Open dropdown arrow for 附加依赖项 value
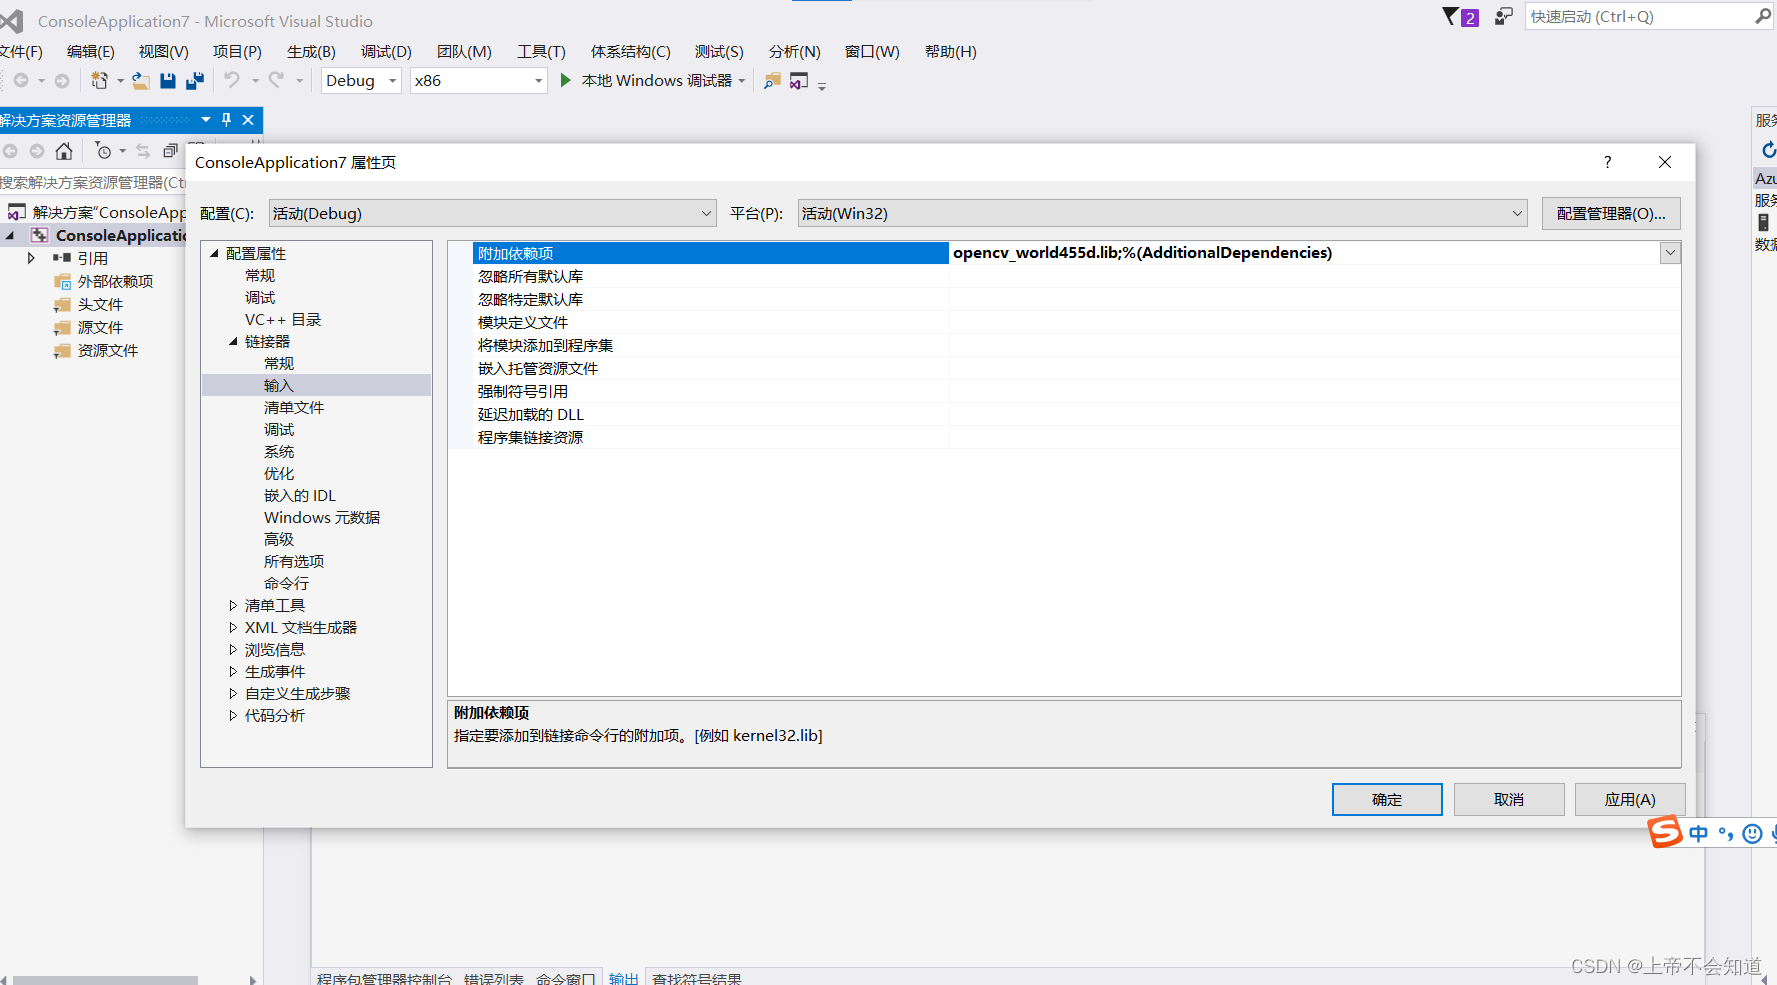The width and height of the screenshot is (1777, 985). pyautogui.click(x=1670, y=253)
